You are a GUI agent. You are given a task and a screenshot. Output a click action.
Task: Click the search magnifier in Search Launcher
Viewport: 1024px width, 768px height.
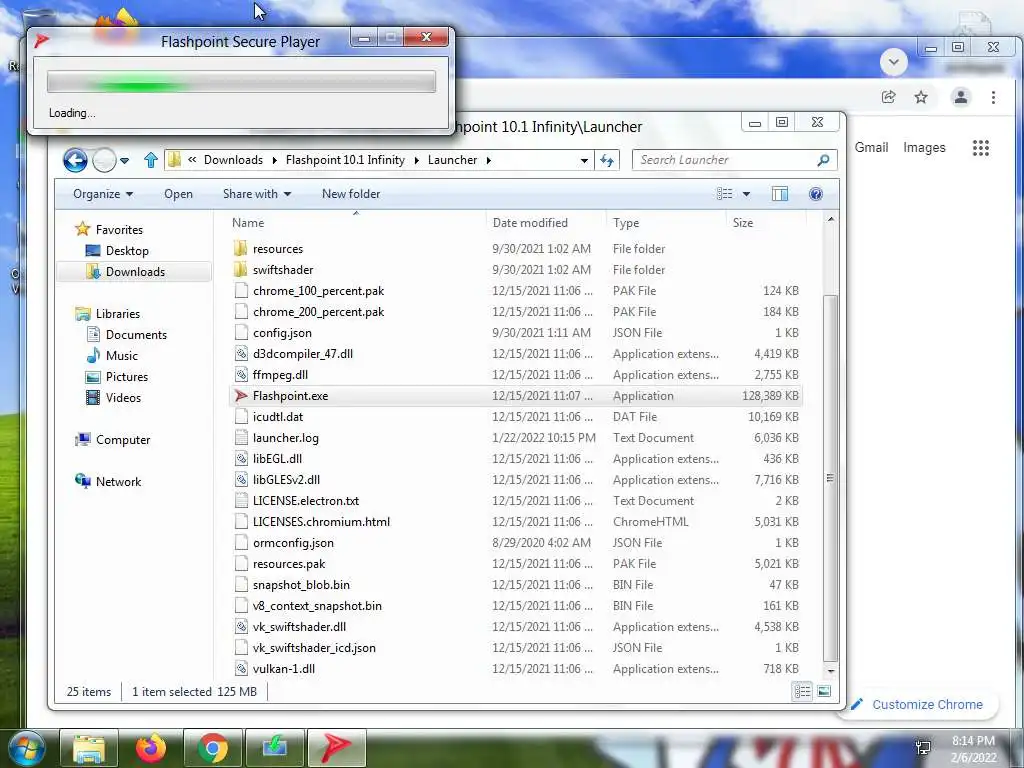pos(823,160)
